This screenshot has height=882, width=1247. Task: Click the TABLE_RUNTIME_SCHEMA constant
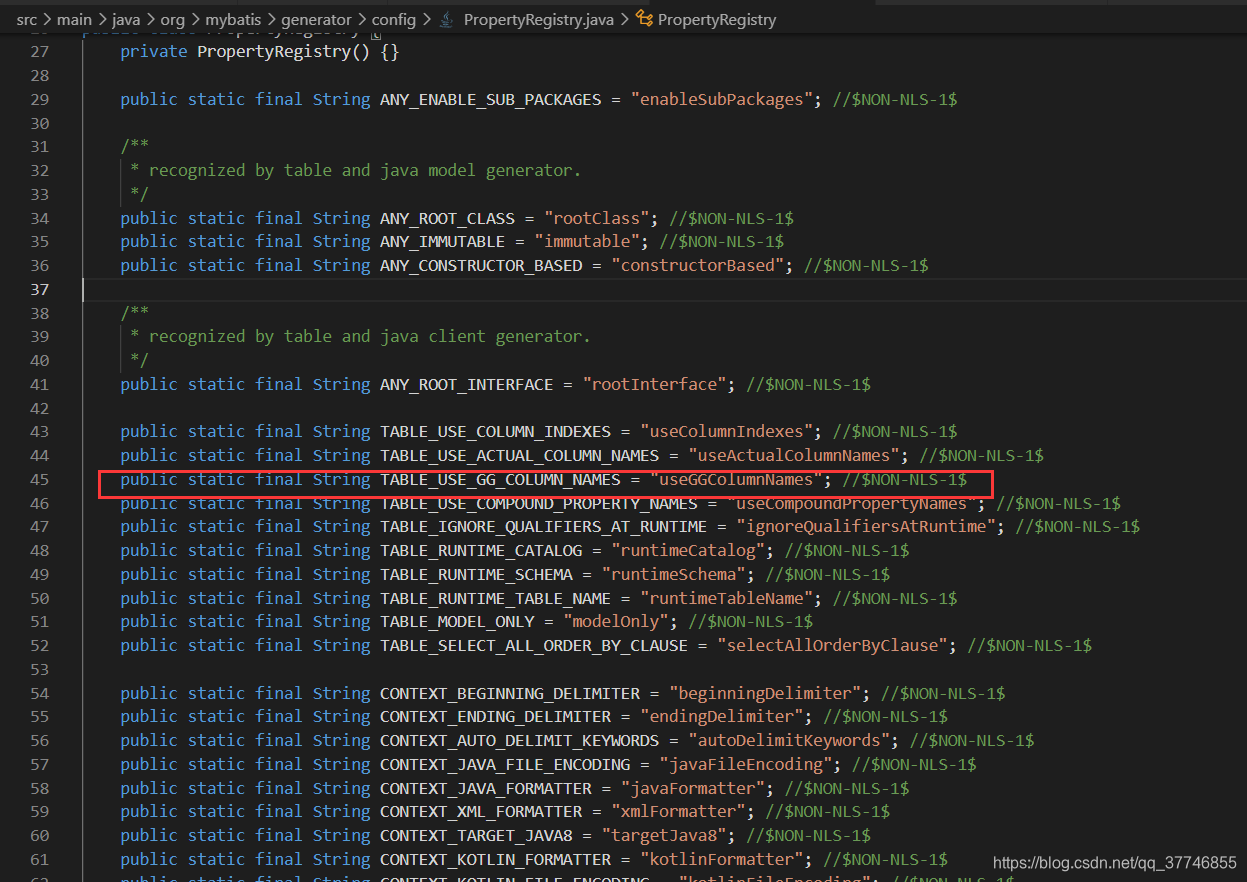[476, 574]
